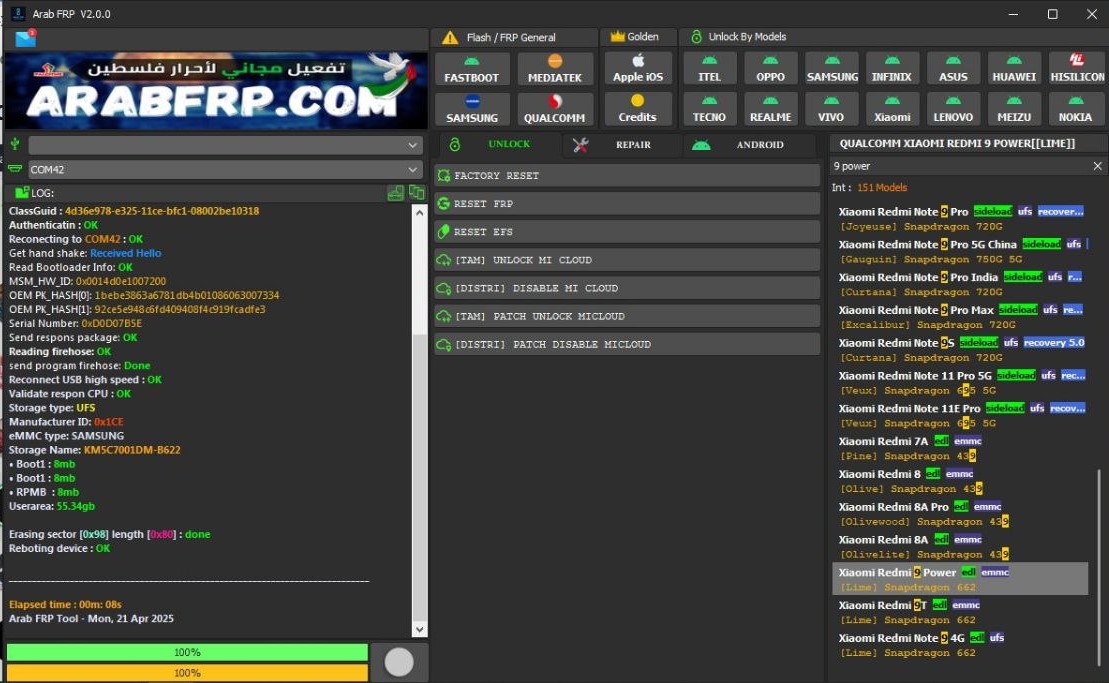Run [DISTRI] PATCH DISABLE MICLOUD
This screenshot has width=1109, height=683.
click(x=627, y=344)
